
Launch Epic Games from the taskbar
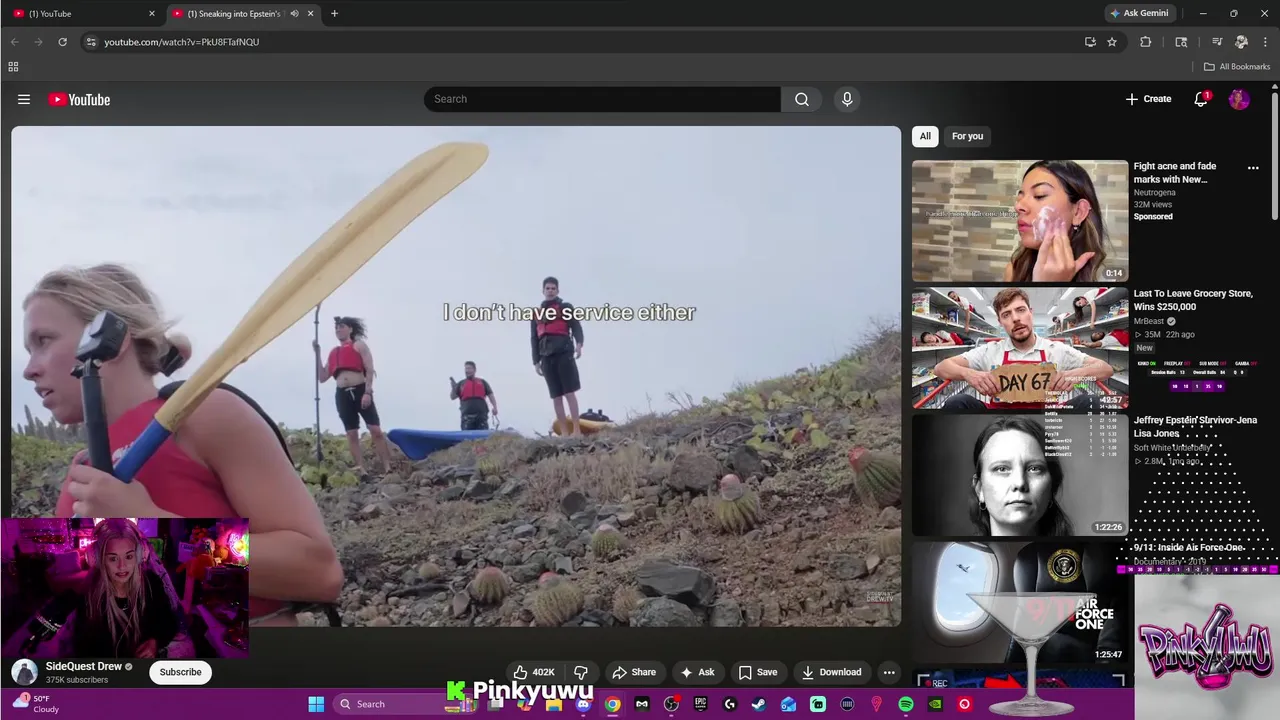pyautogui.click(x=701, y=704)
